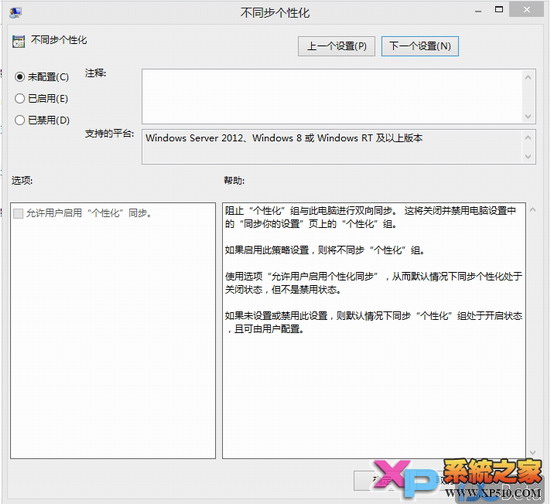550x504 pixels.
Task: Go to previous setting 上一个设置(P)
Action: click(337, 46)
